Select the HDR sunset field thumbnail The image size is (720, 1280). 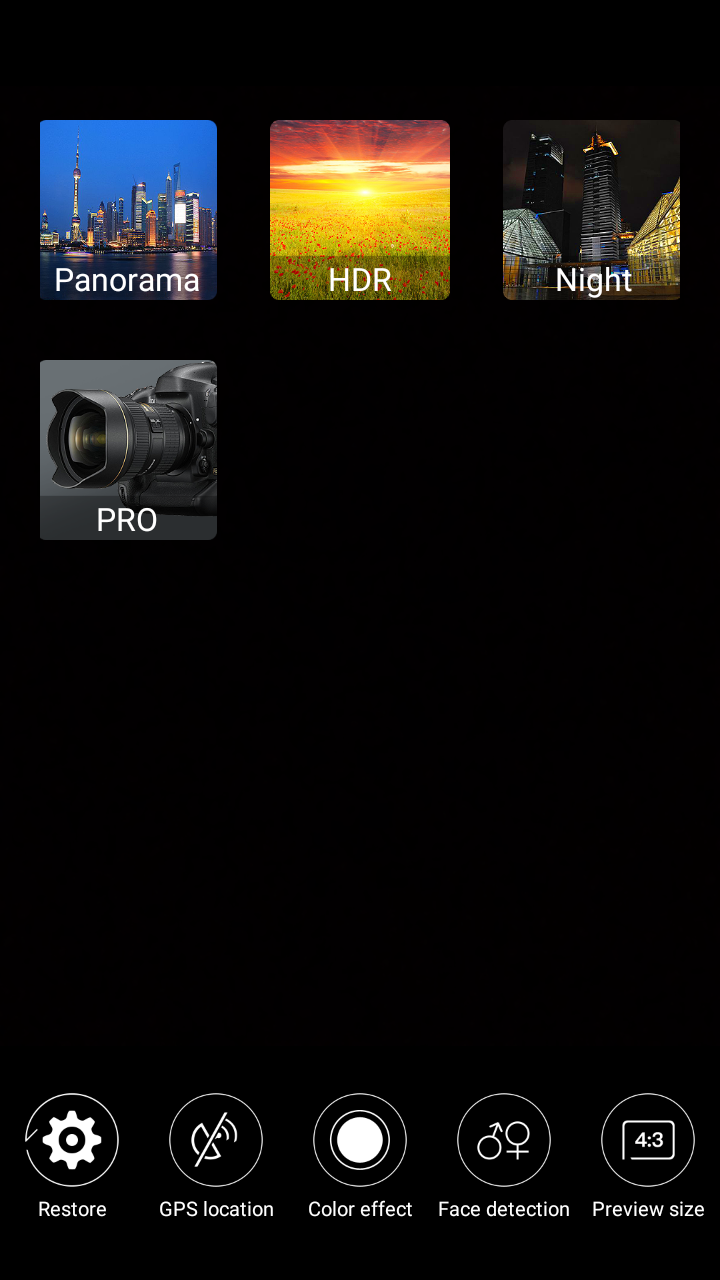click(360, 210)
